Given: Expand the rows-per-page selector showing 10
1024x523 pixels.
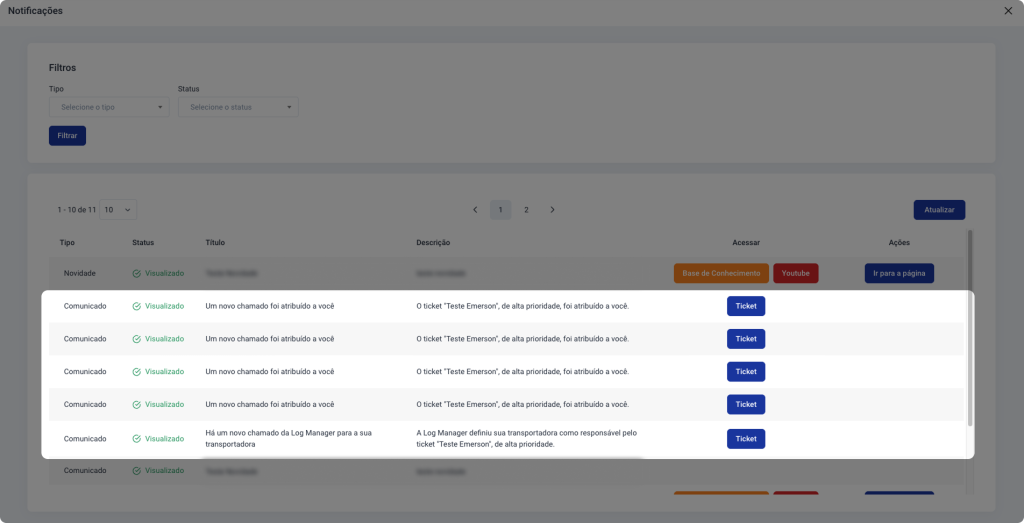Looking at the screenshot, I should click(118, 210).
